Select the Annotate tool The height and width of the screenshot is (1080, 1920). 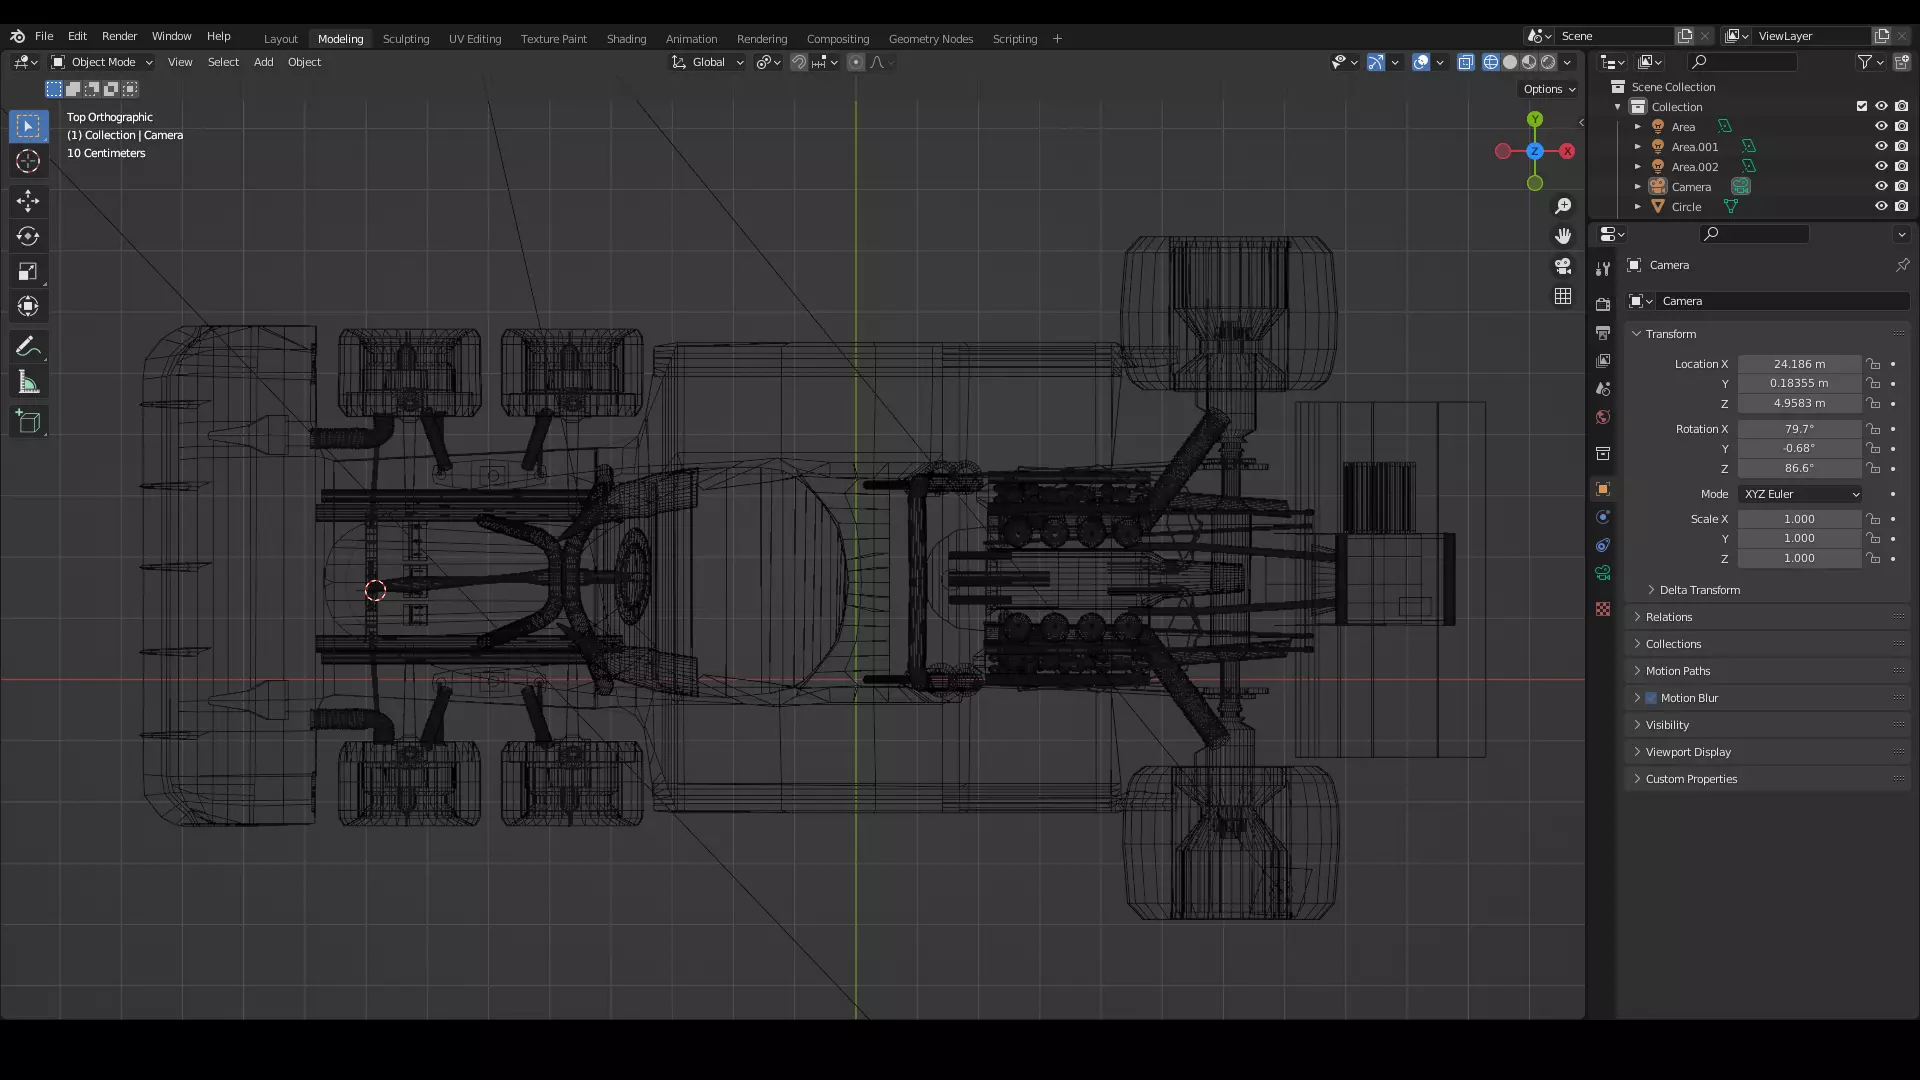(28, 347)
